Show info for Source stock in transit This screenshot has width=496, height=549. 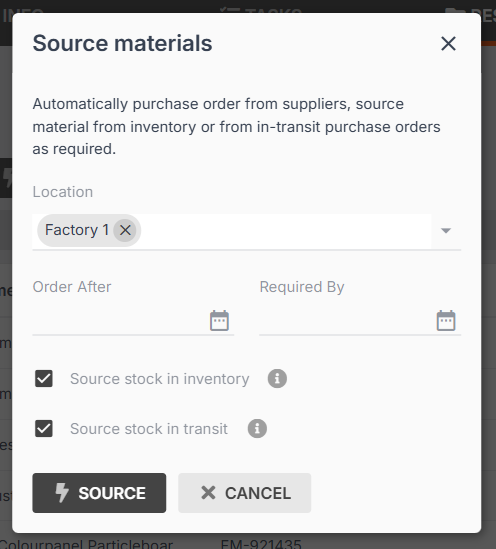click(x=257, y=429)
